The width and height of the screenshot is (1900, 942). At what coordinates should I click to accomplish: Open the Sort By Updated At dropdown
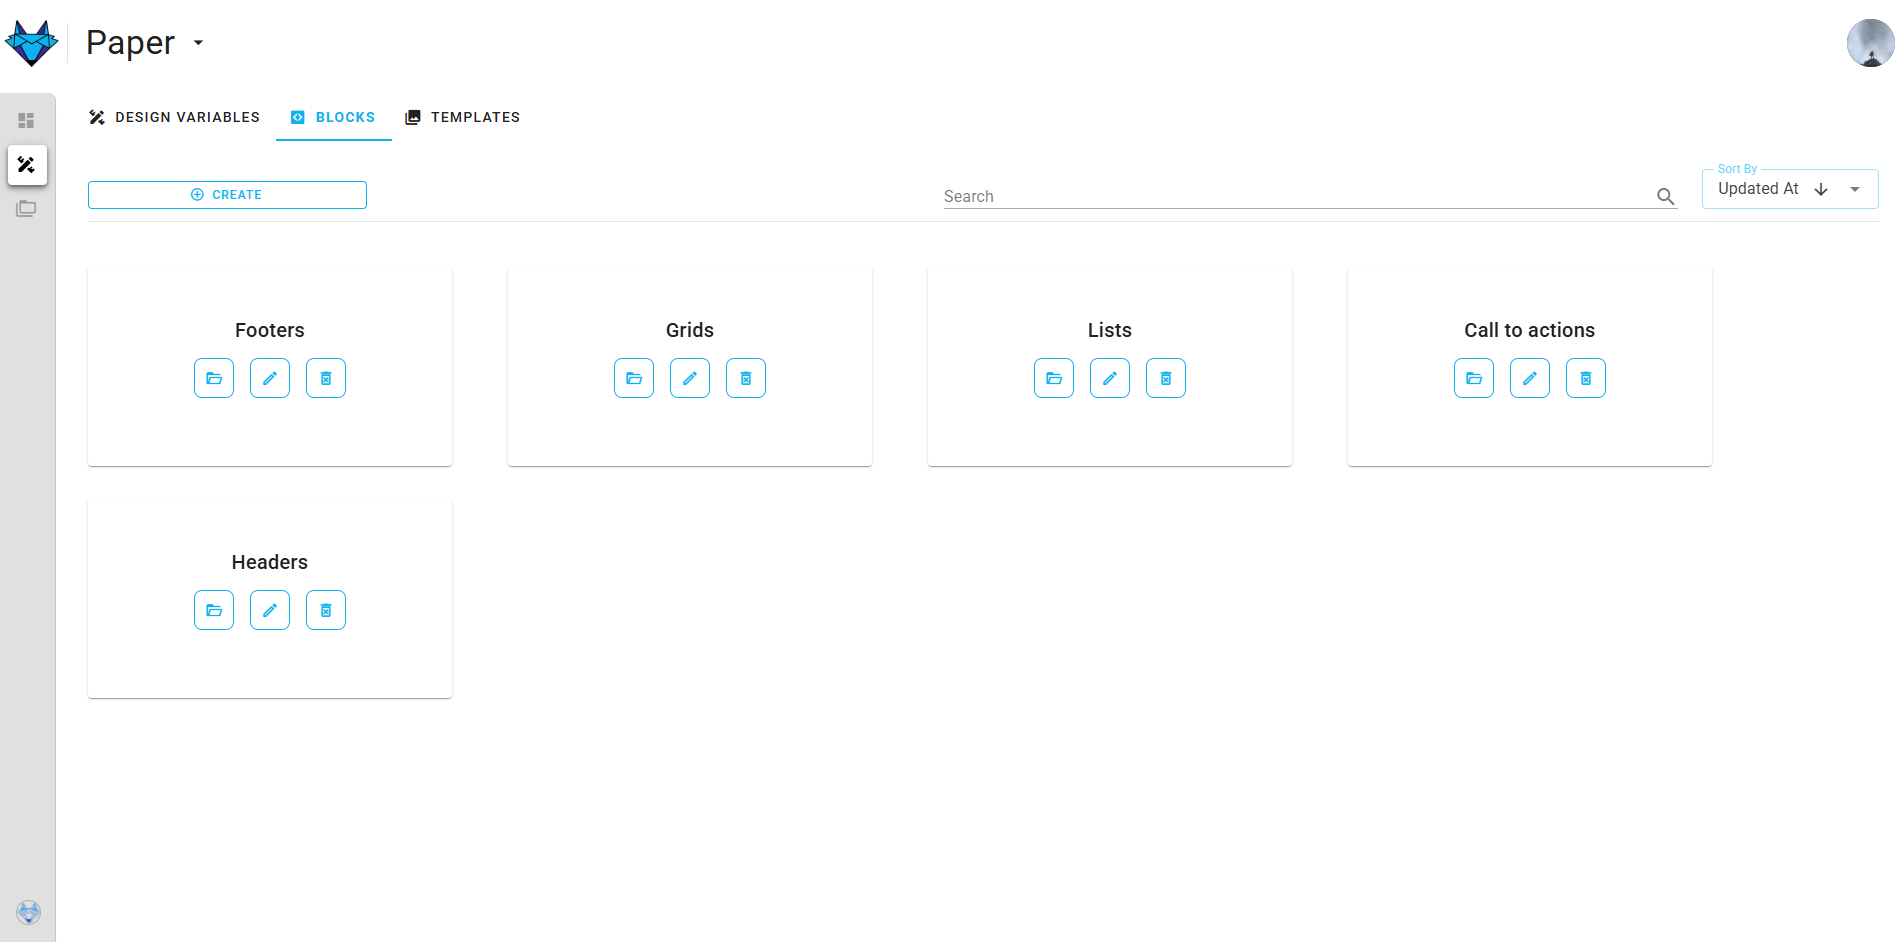point(1790,189)
